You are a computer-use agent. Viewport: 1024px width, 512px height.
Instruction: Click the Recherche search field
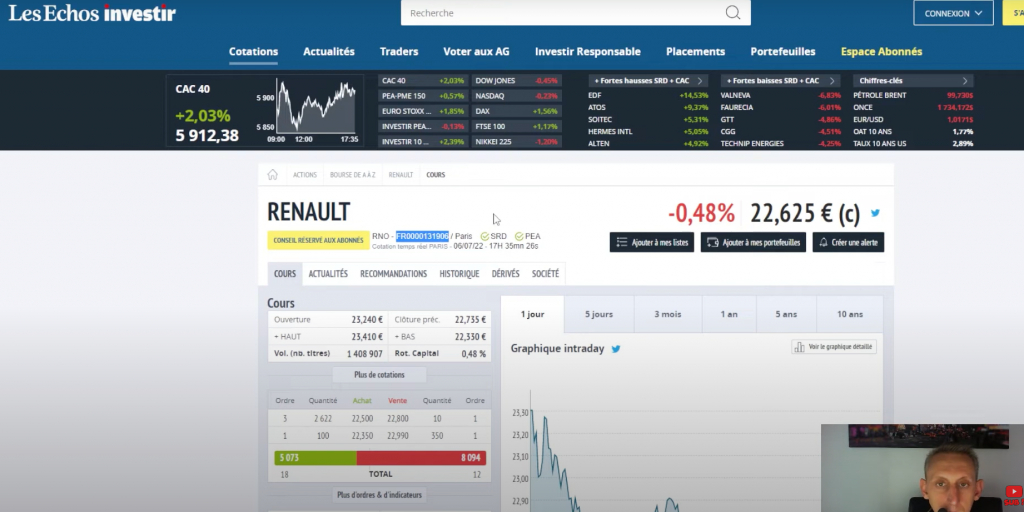(560, 13)
